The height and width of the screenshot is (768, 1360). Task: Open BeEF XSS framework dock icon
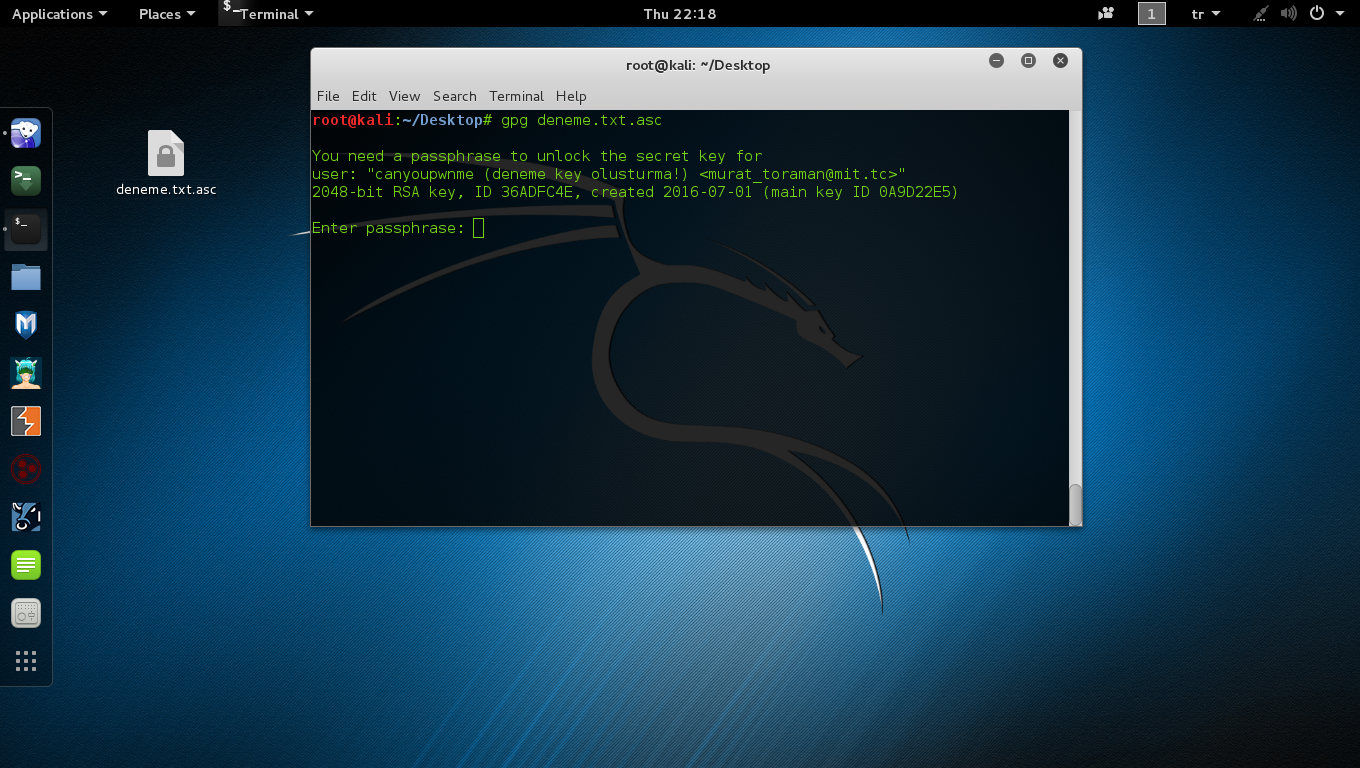coord(26,517)
